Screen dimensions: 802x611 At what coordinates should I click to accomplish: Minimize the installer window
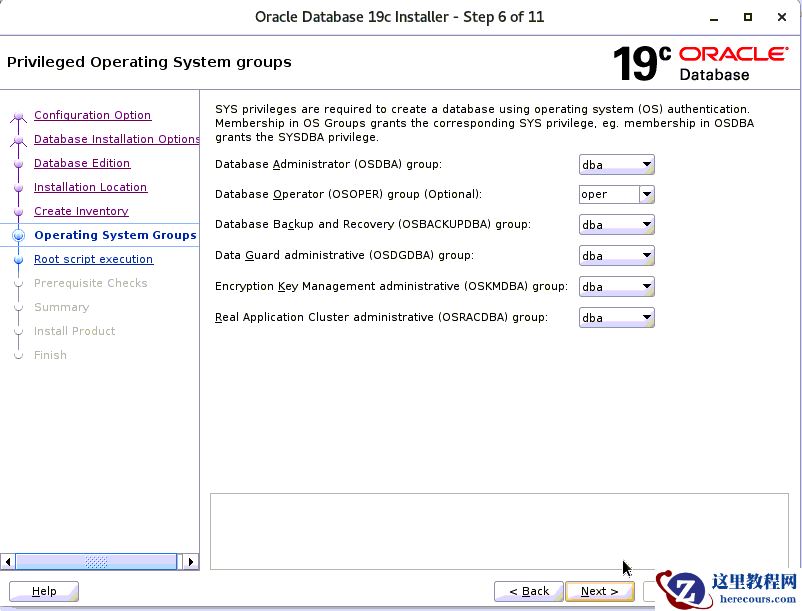(714, 17)
